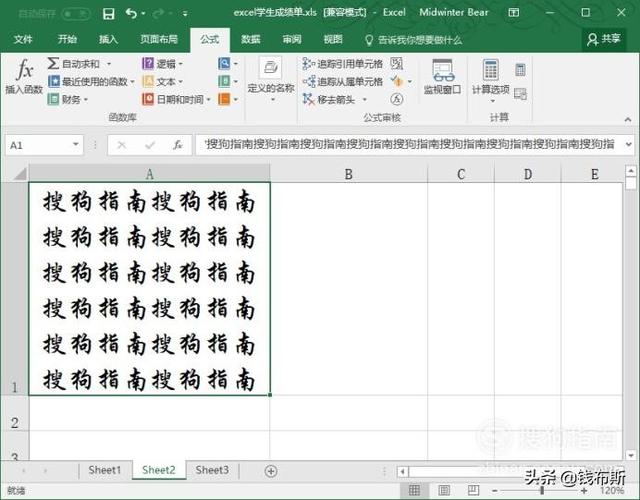
Task: Add a new sheet
Action: [271, 471]
